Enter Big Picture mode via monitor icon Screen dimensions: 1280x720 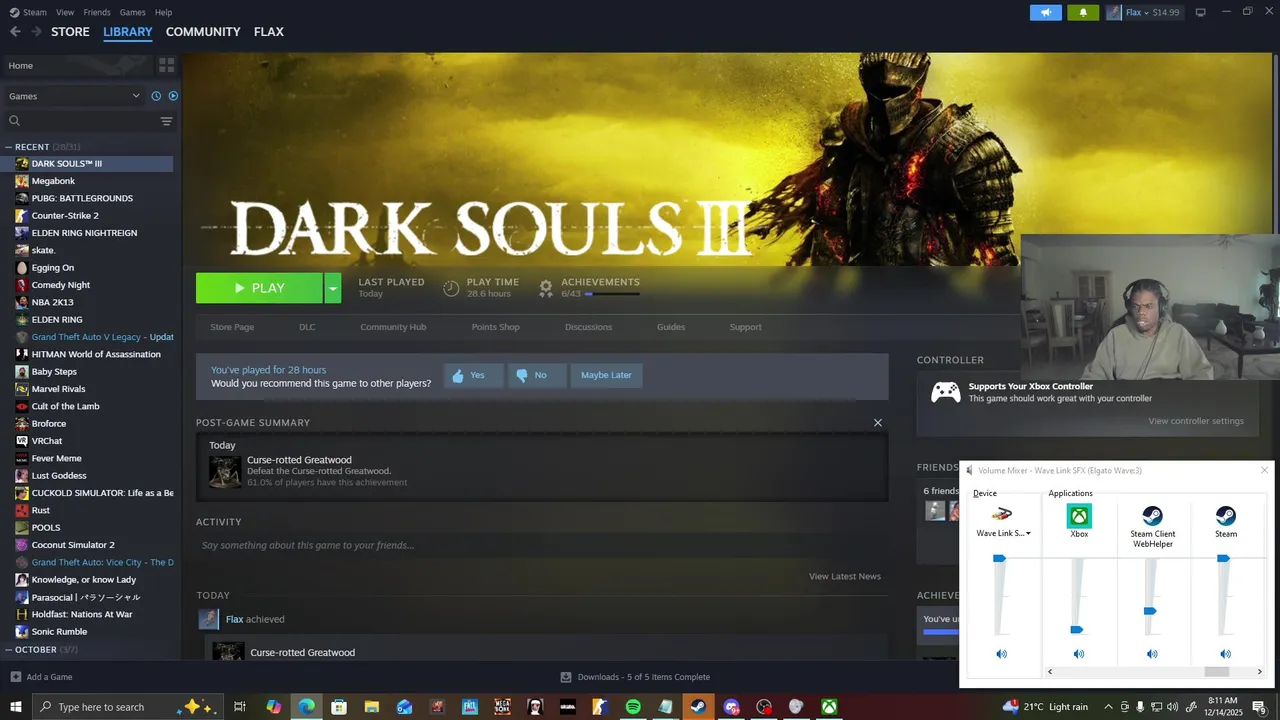1200,12
